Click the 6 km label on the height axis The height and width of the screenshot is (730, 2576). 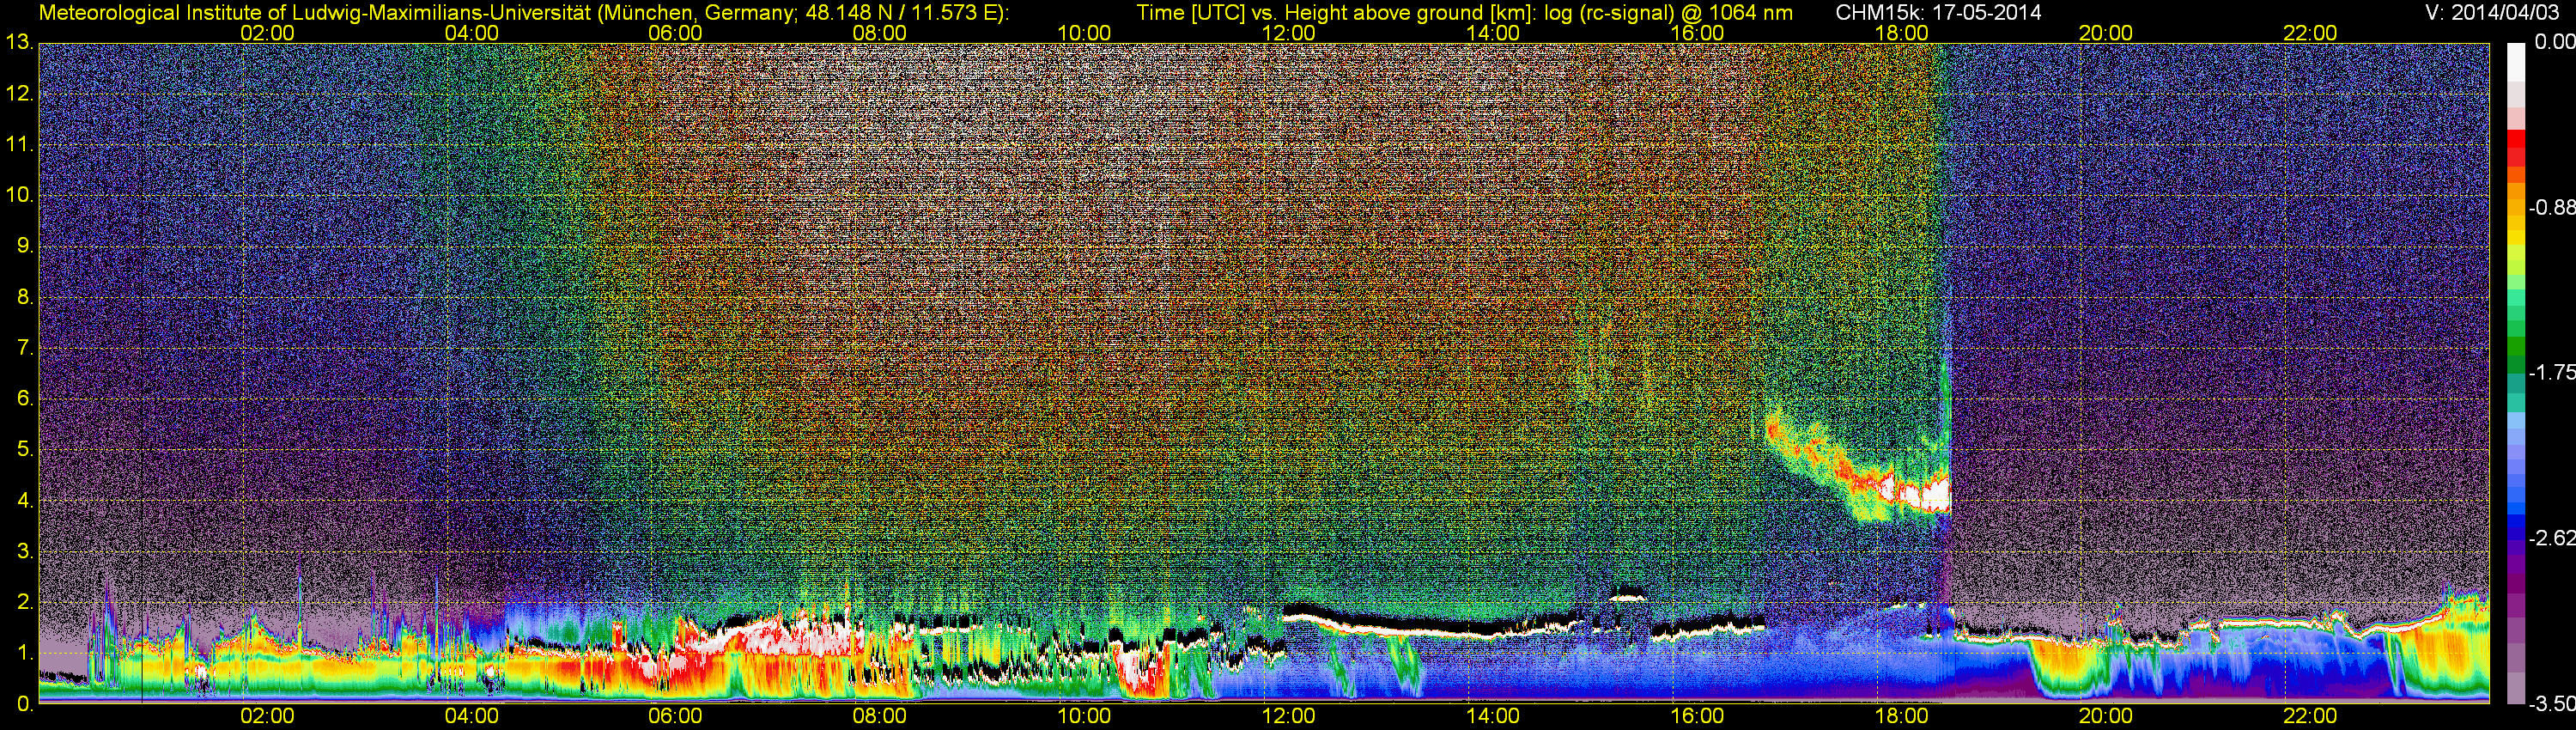25,399
